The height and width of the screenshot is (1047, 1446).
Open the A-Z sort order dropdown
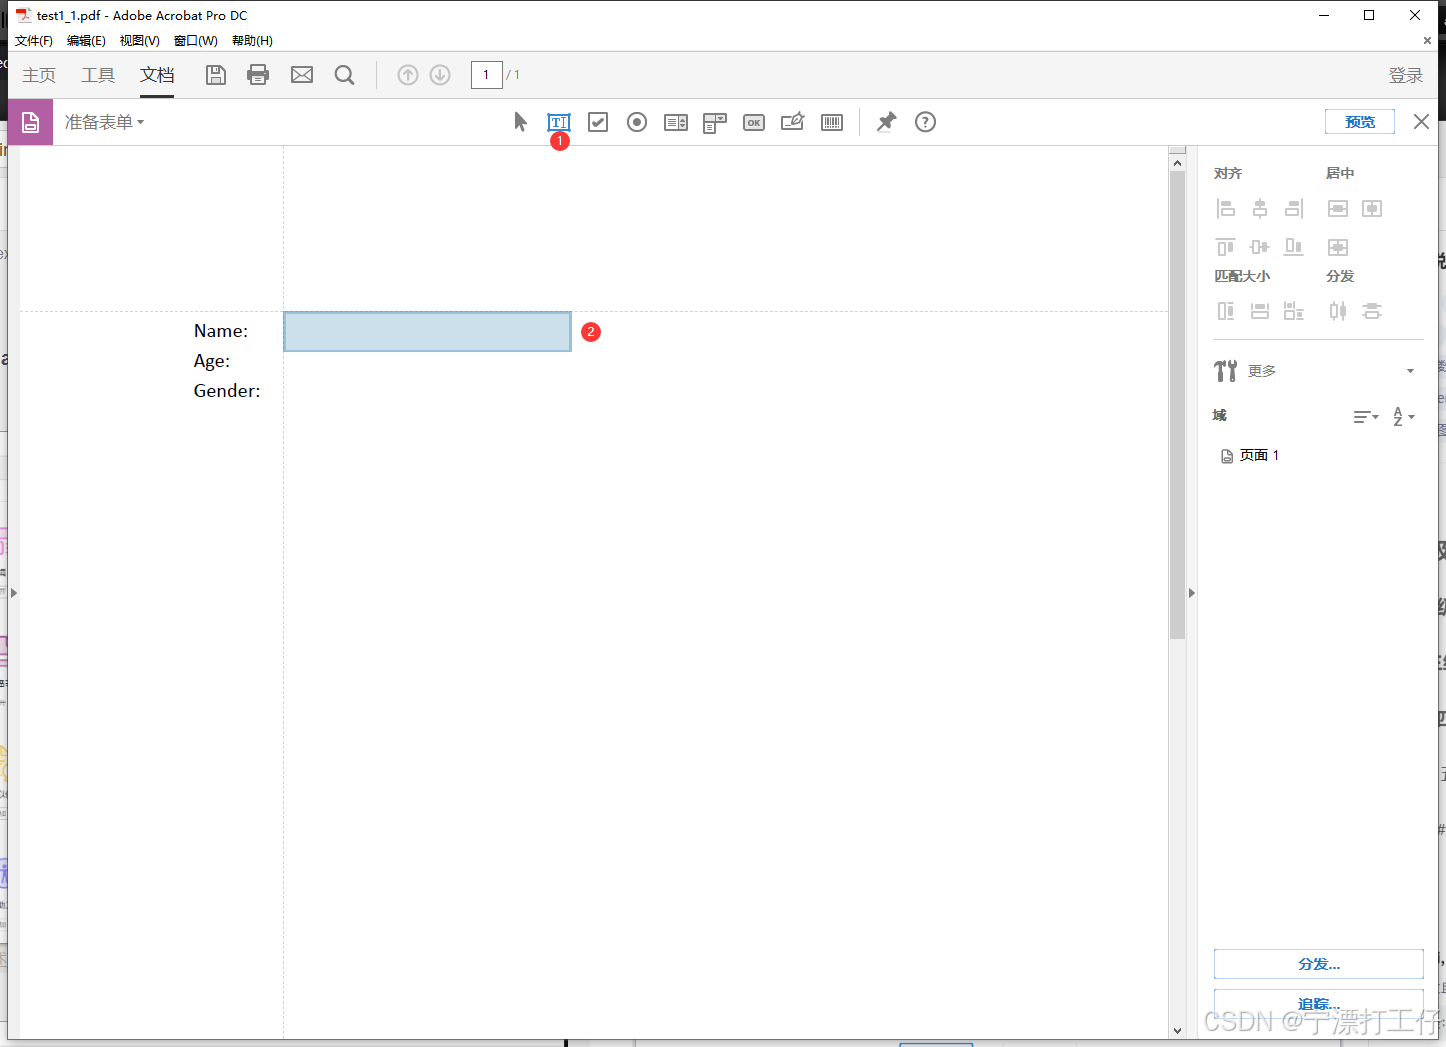[x=1404, y=417]
